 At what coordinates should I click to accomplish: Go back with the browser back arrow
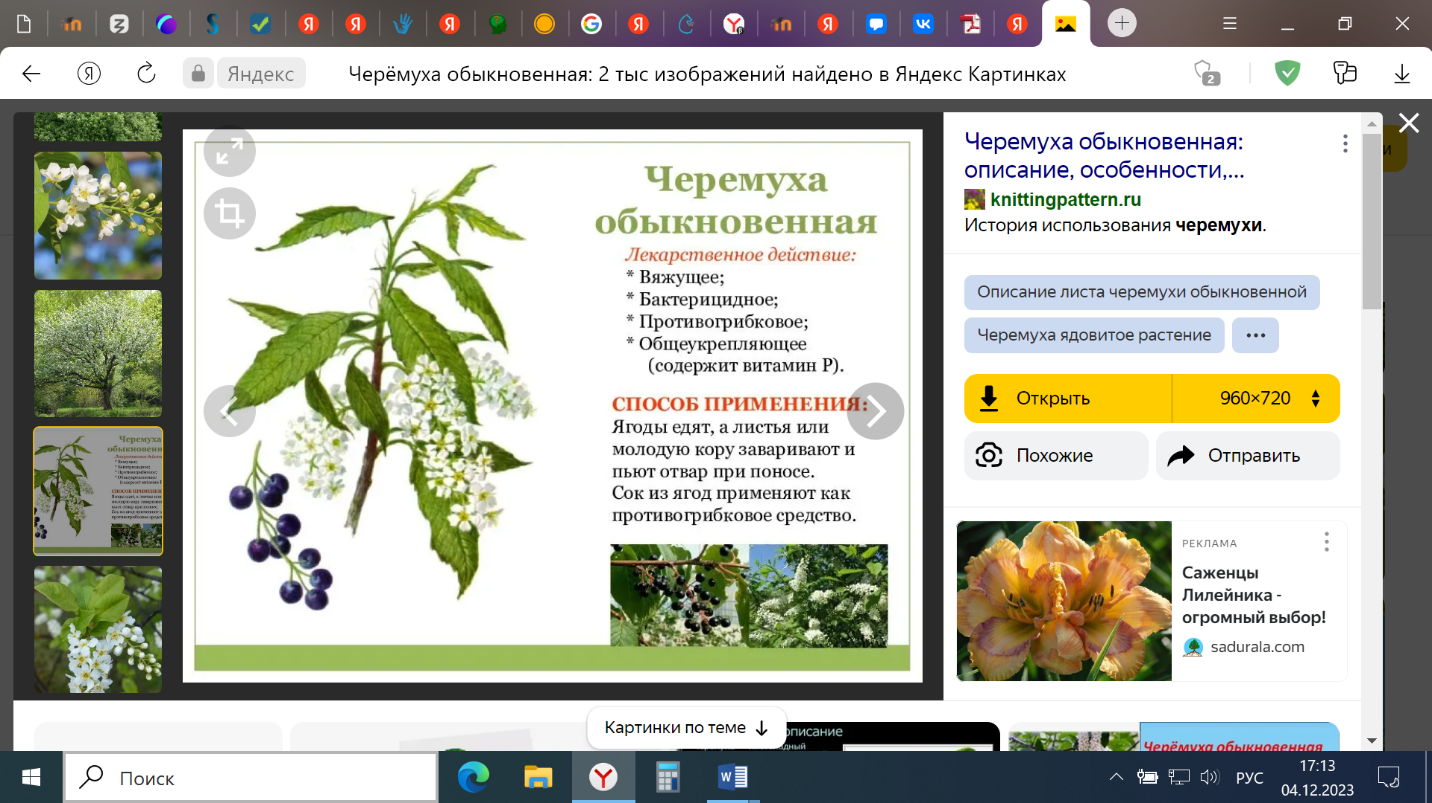[x=31, y=74]
